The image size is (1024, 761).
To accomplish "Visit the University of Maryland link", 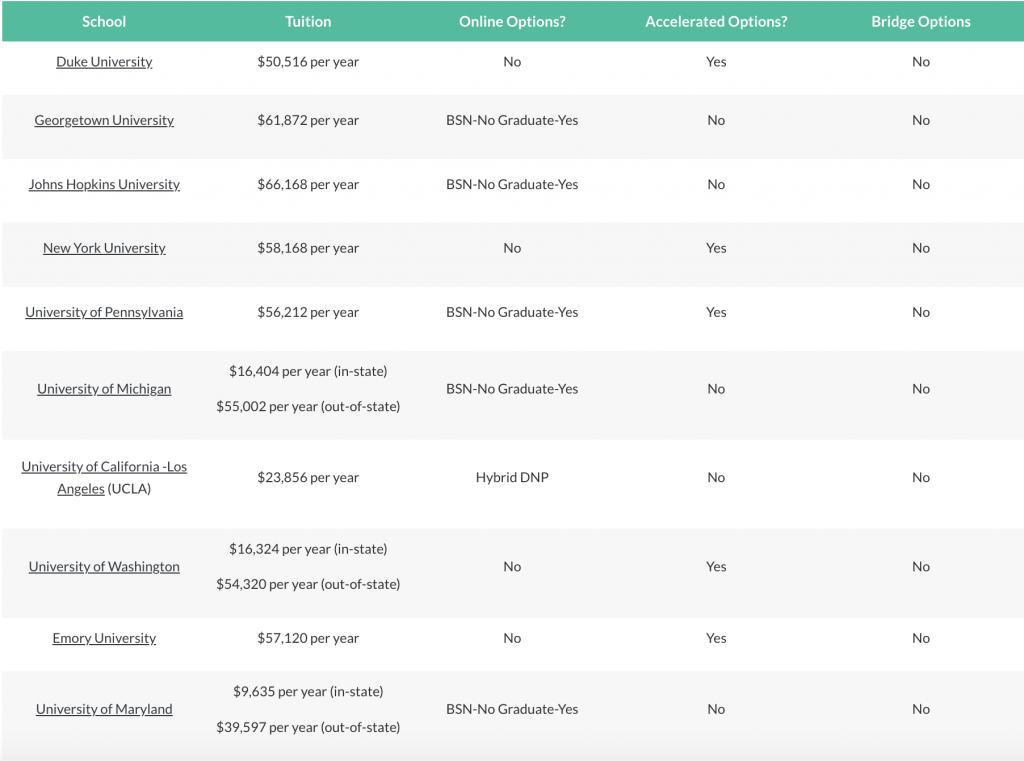I will 104,709.
